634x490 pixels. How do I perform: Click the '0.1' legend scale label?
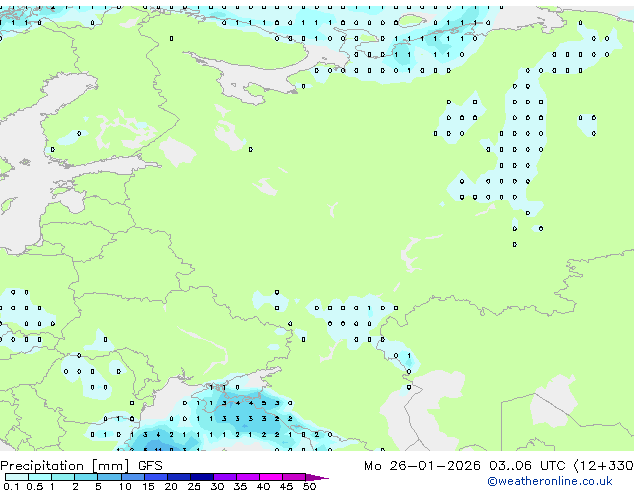tap(11, 486)
